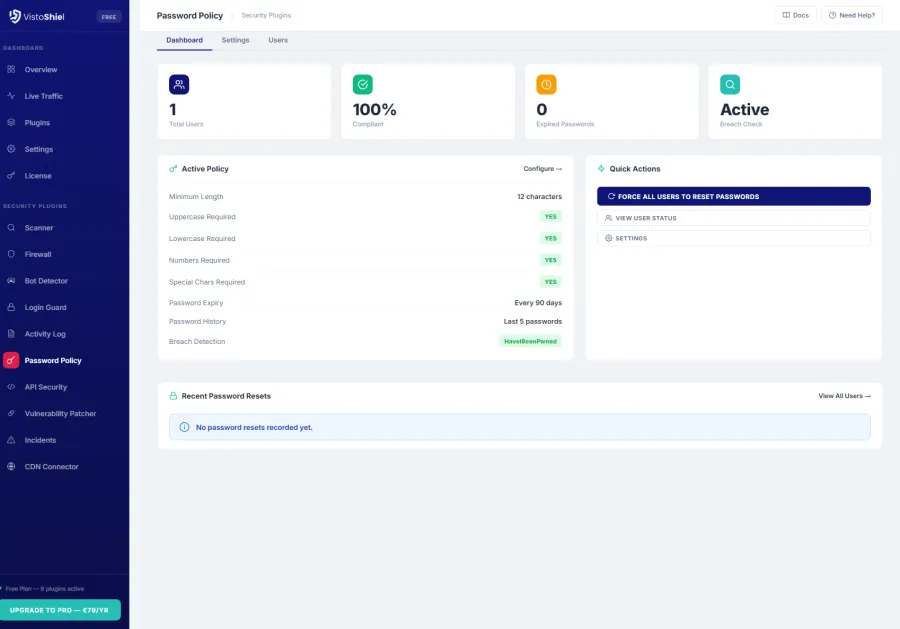Upgrade to Pro plan
Image resolution: width=900 pixels, height=629 pixels.
[x=61, y=609]
